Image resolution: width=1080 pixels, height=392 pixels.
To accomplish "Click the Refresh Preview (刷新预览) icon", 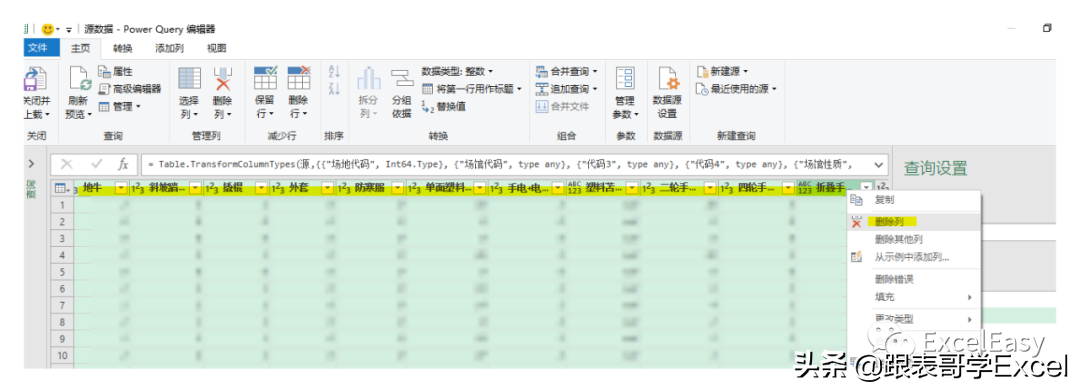I will (x=80, y=80).
